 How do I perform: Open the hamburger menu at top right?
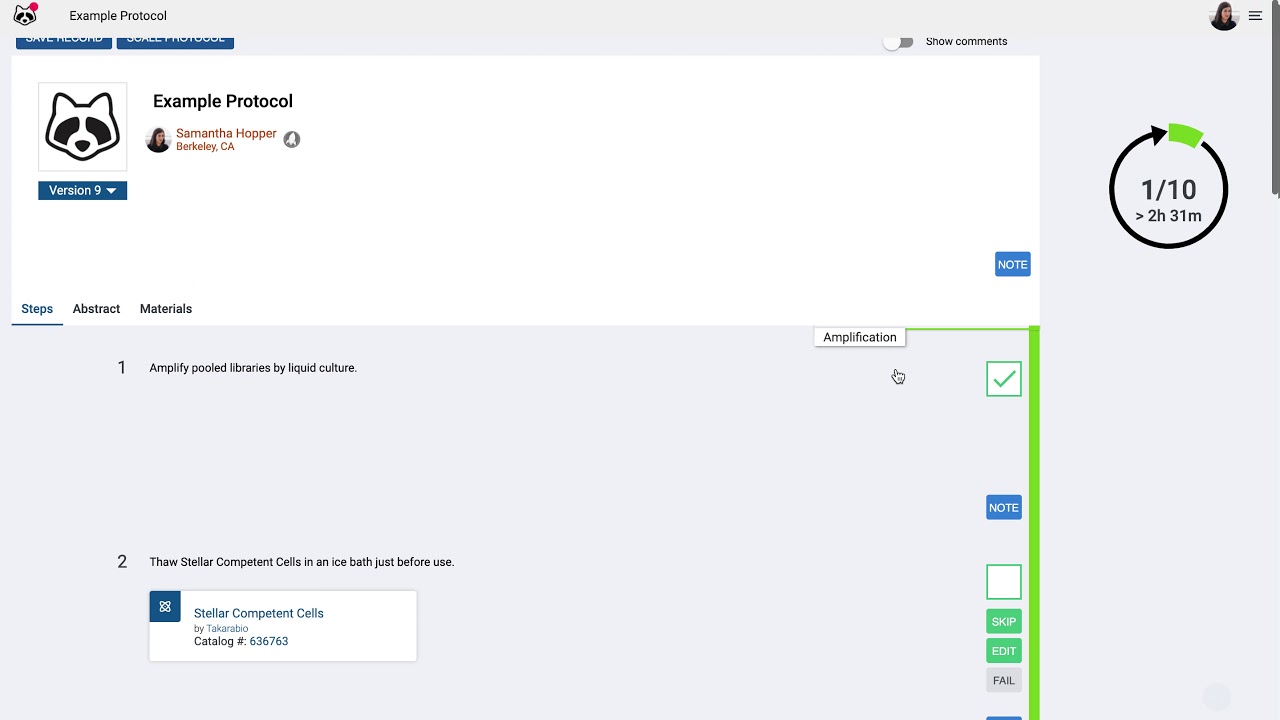tap(1255, 16)
